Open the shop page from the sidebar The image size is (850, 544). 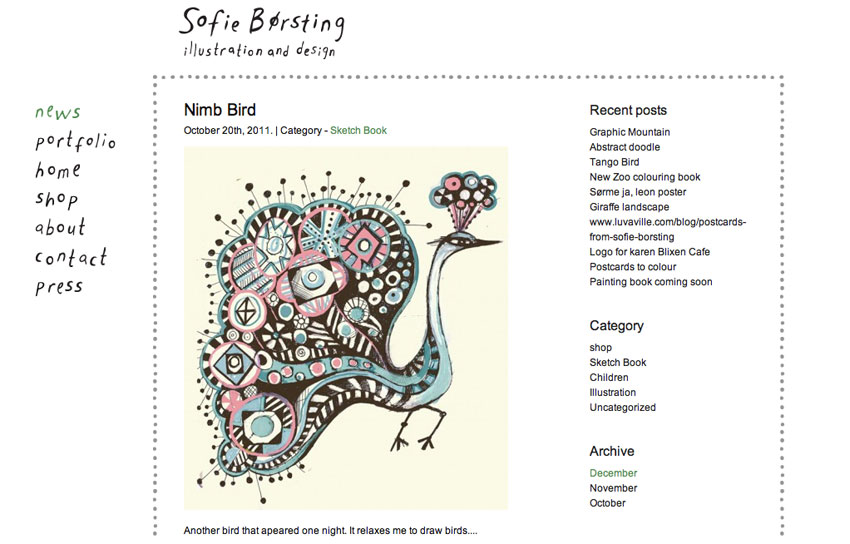[x=56, y=199]
